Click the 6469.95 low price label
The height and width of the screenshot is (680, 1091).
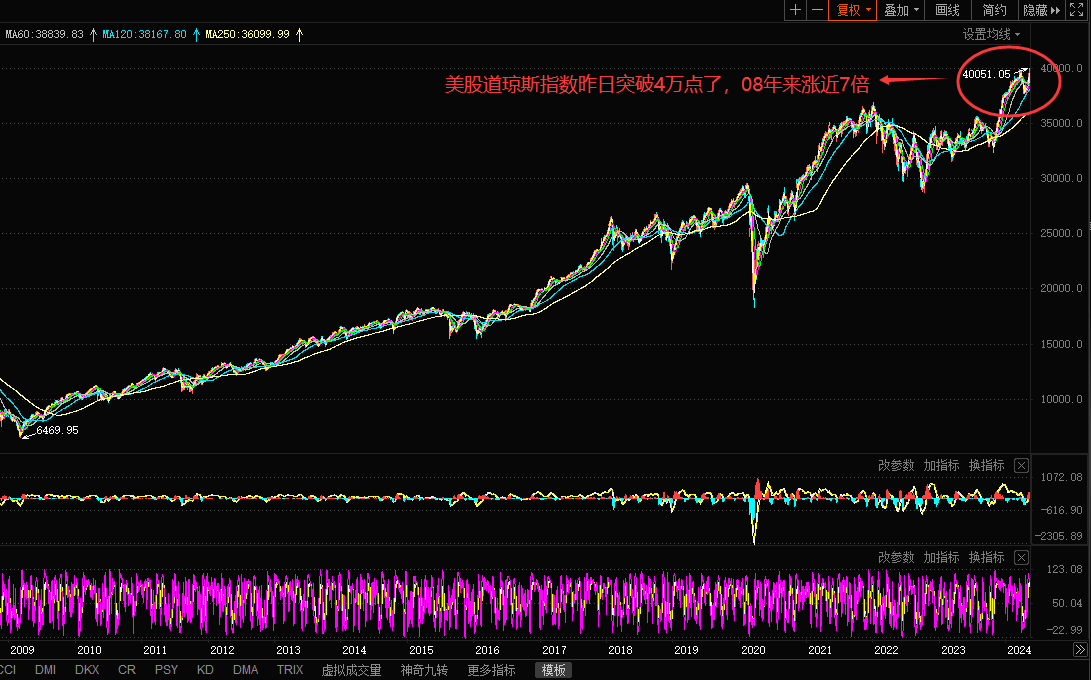click(58, 431)
